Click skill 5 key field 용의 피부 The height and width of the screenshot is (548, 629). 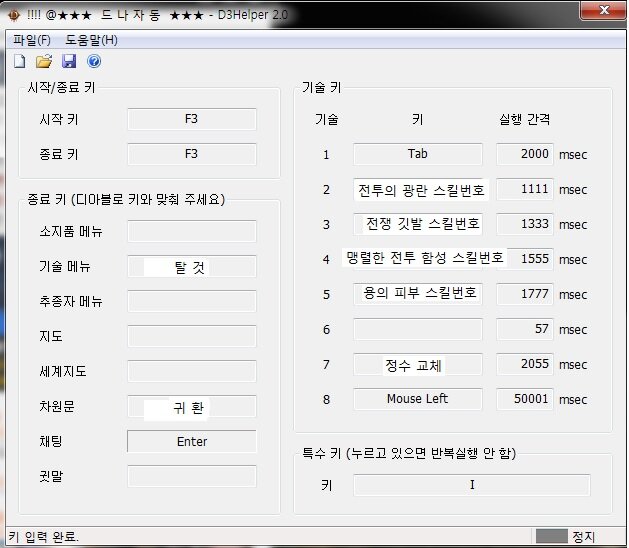(x=418, y=294)
